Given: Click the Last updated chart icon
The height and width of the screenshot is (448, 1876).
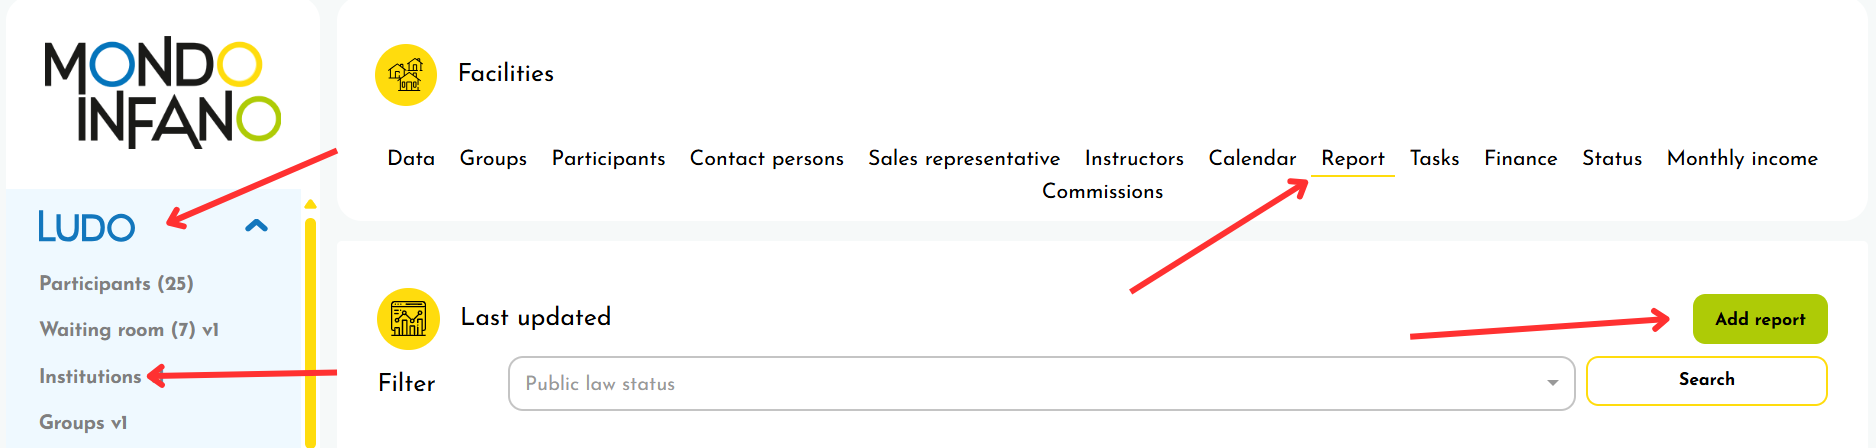Looking at the screenshot, I should click(408, 319).
